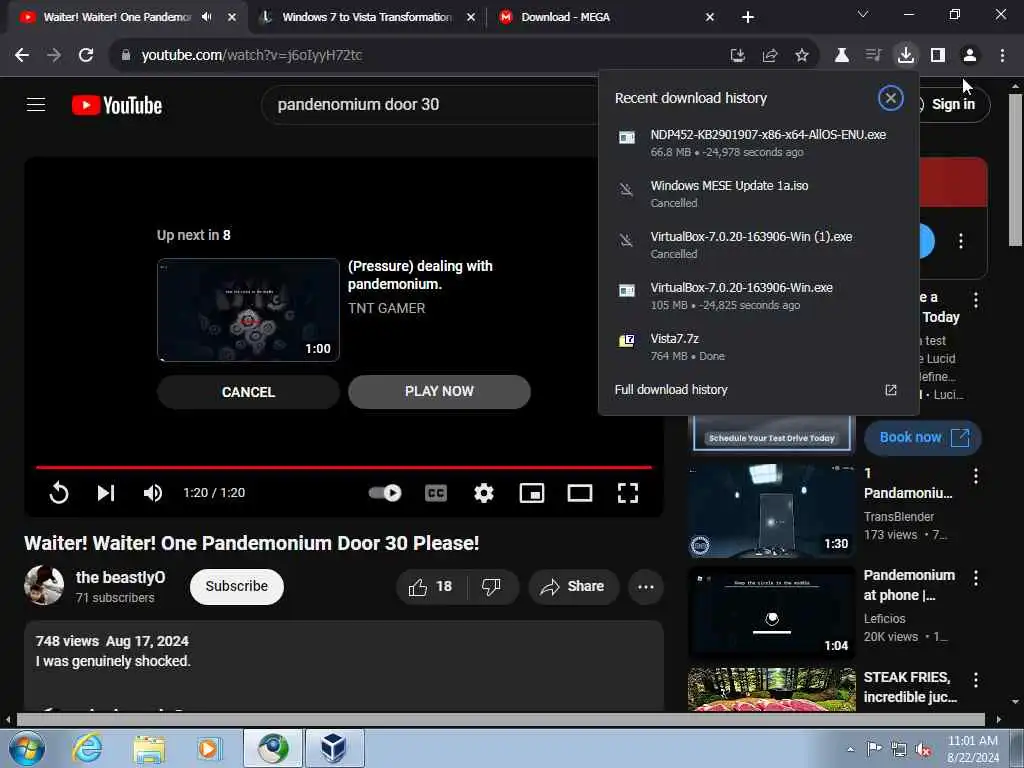Screen dimensions: 1024x768
Task: Click the Windows MESE Update 1a.iso entry
Action: pos(759,194)
